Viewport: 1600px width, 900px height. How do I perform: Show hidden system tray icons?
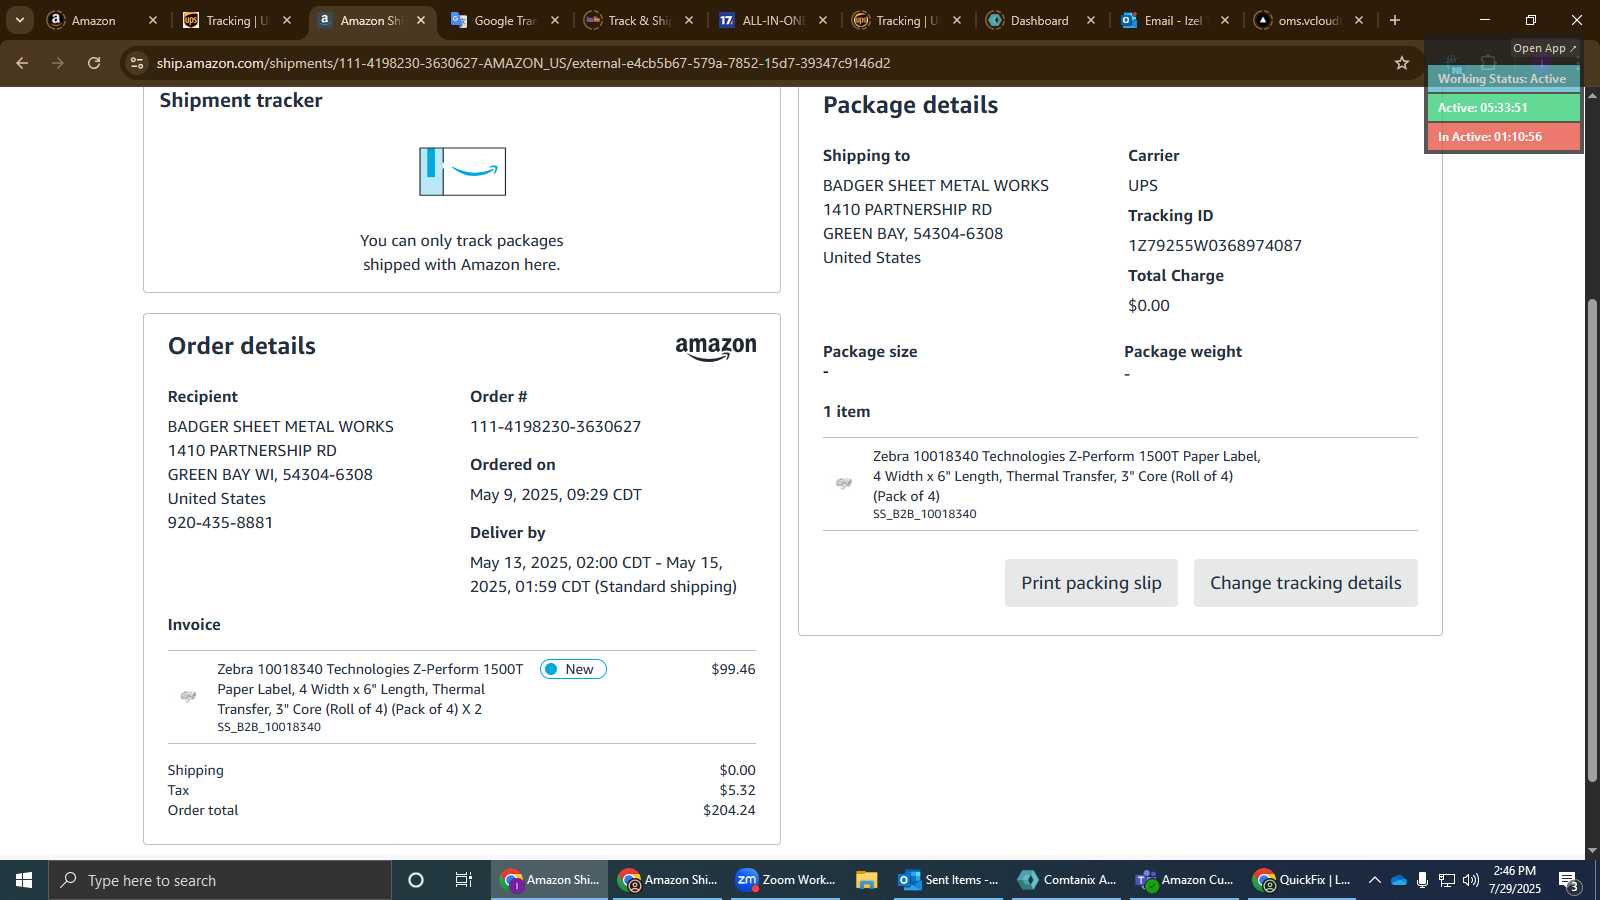click(1375, 880)
